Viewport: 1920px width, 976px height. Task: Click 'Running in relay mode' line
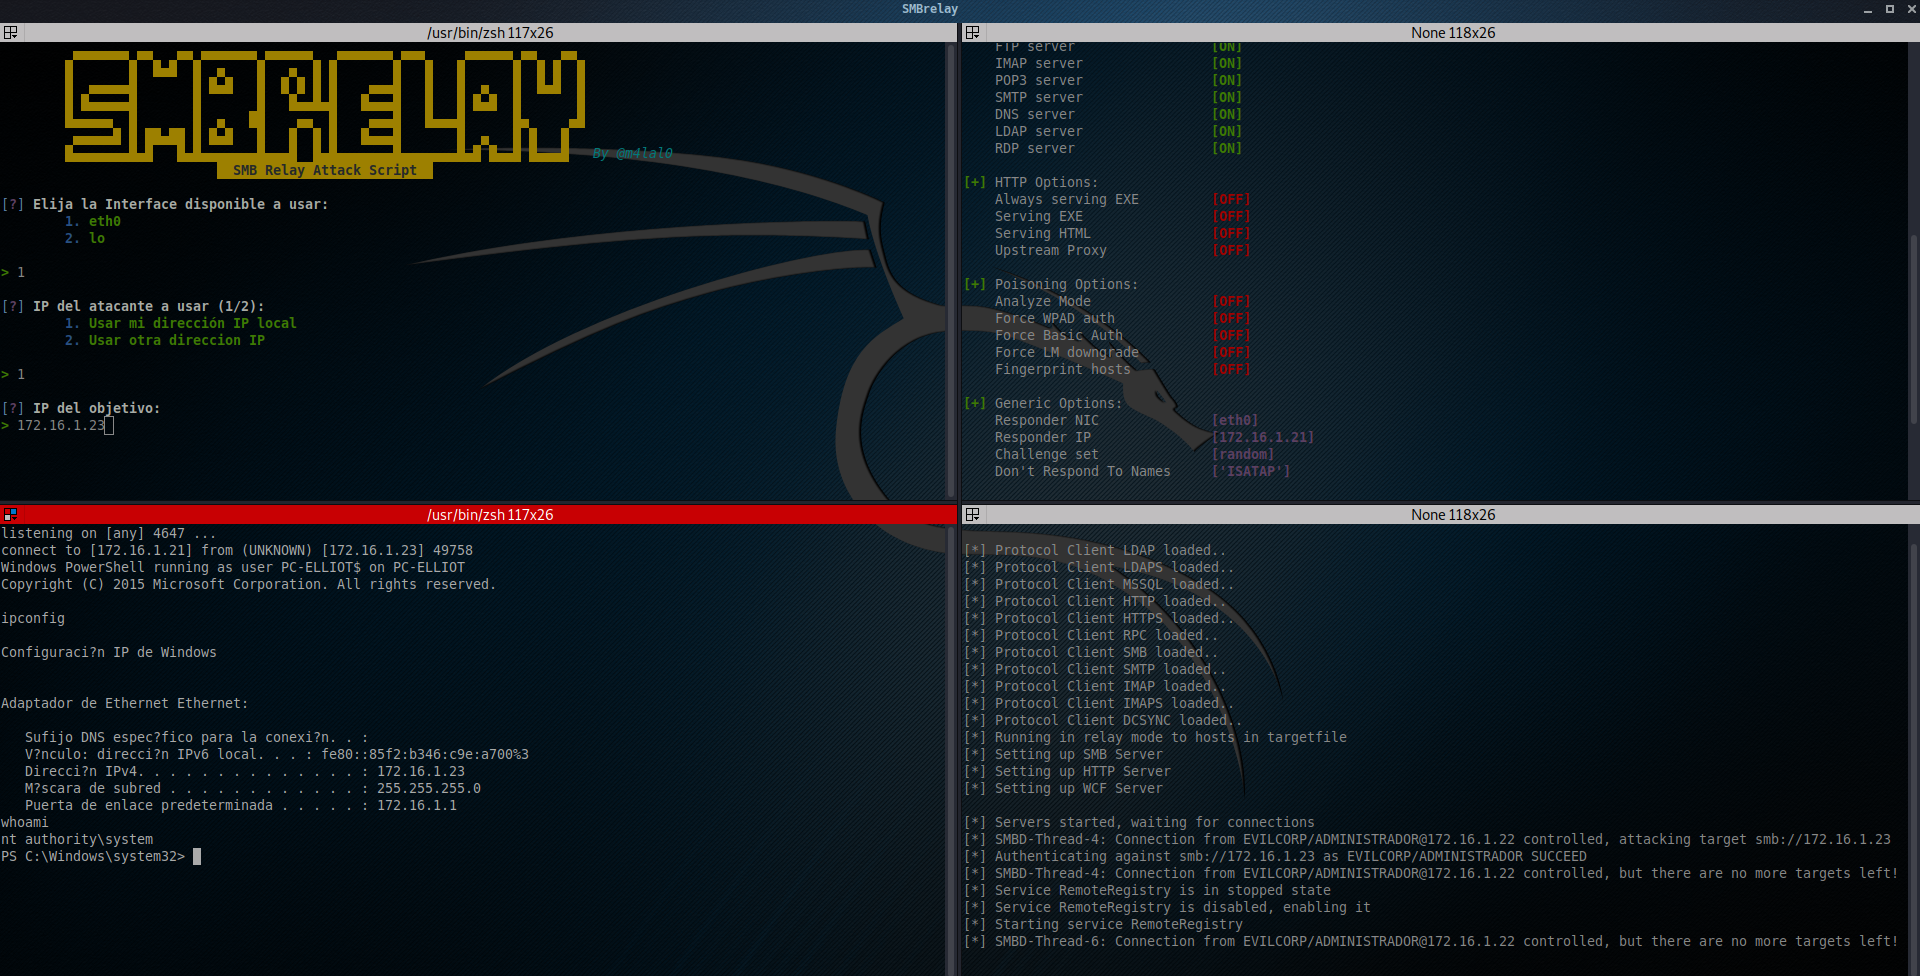tap(1156, 738)
